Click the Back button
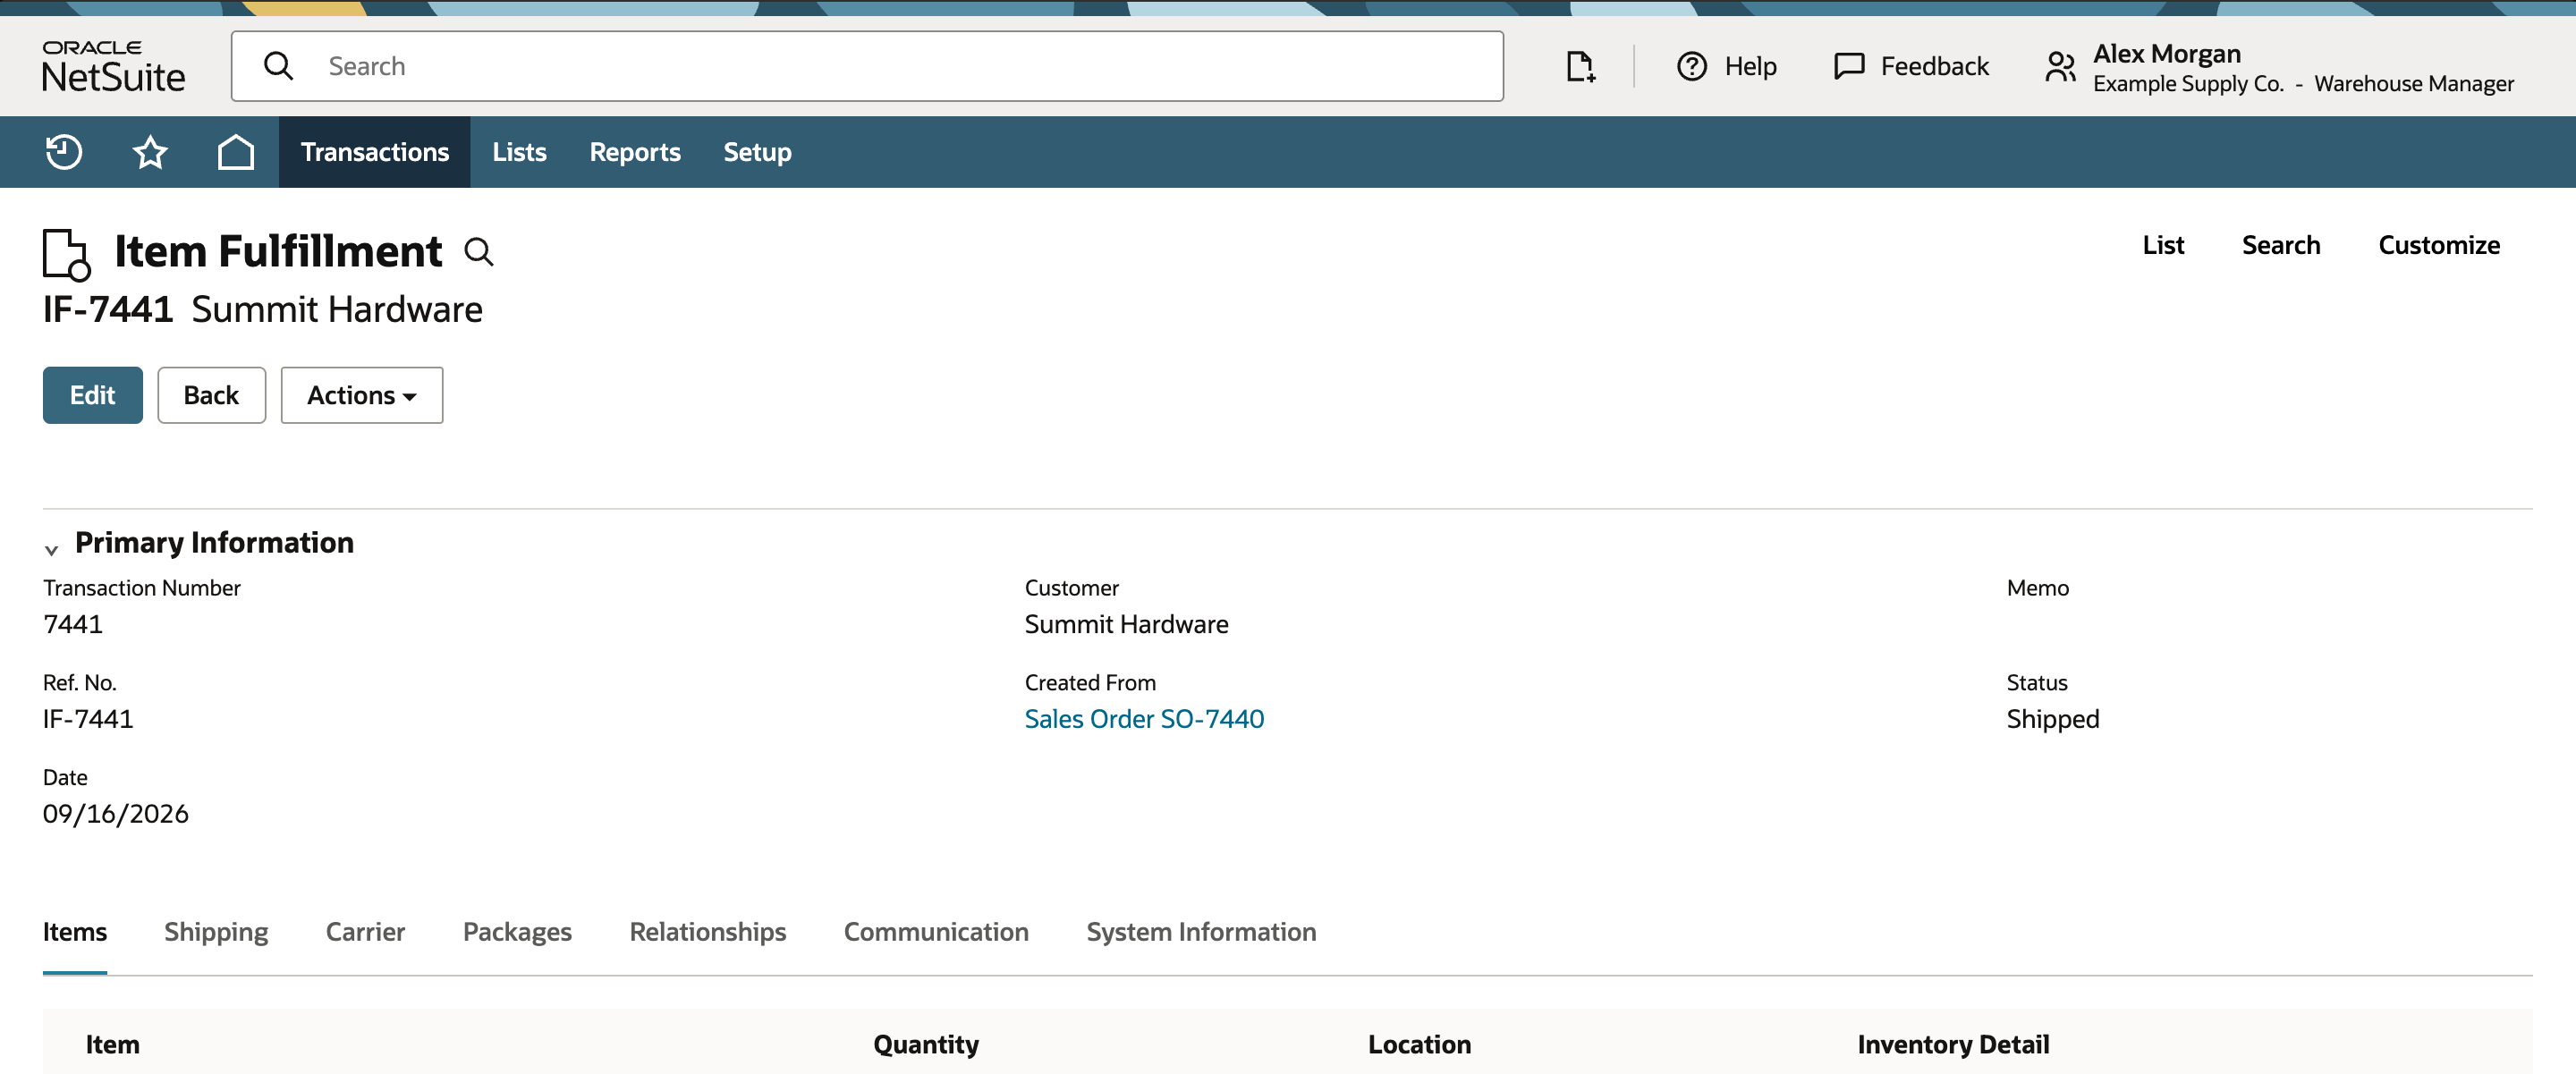Viewport: 2576px width, 1074px height. click(x=211, y=395)
